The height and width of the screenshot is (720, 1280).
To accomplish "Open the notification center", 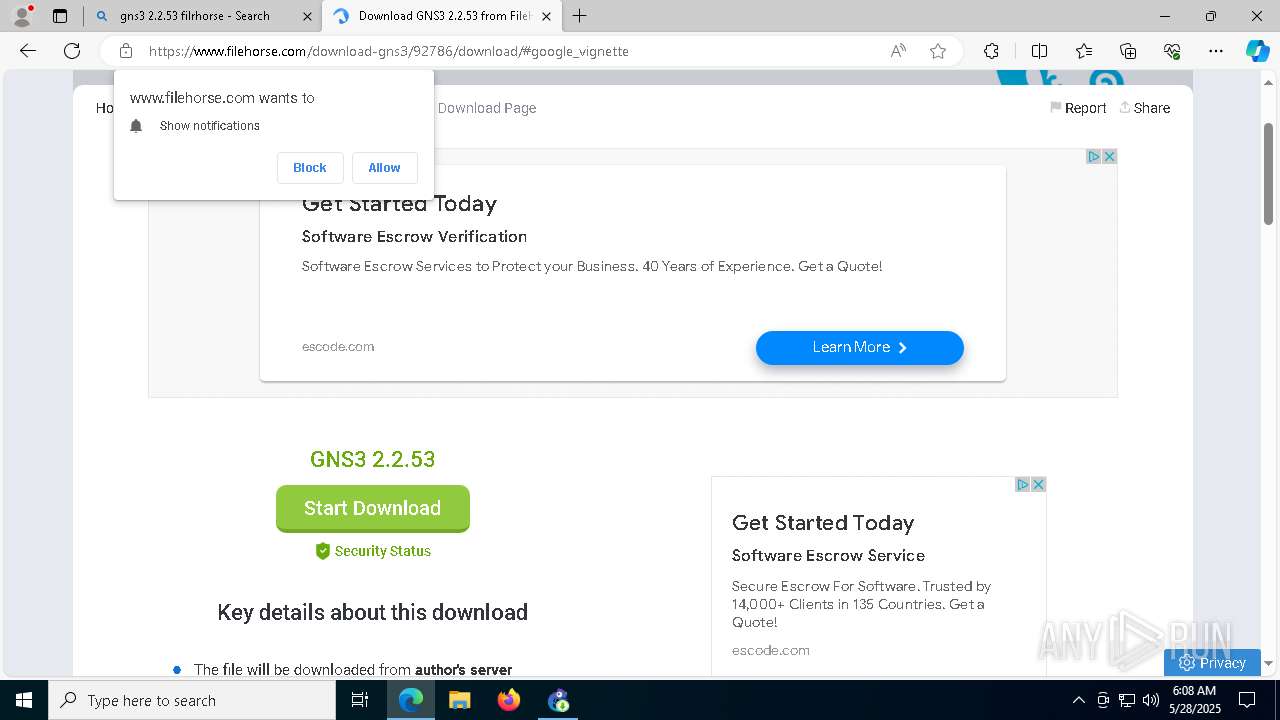I will 1247,700.
